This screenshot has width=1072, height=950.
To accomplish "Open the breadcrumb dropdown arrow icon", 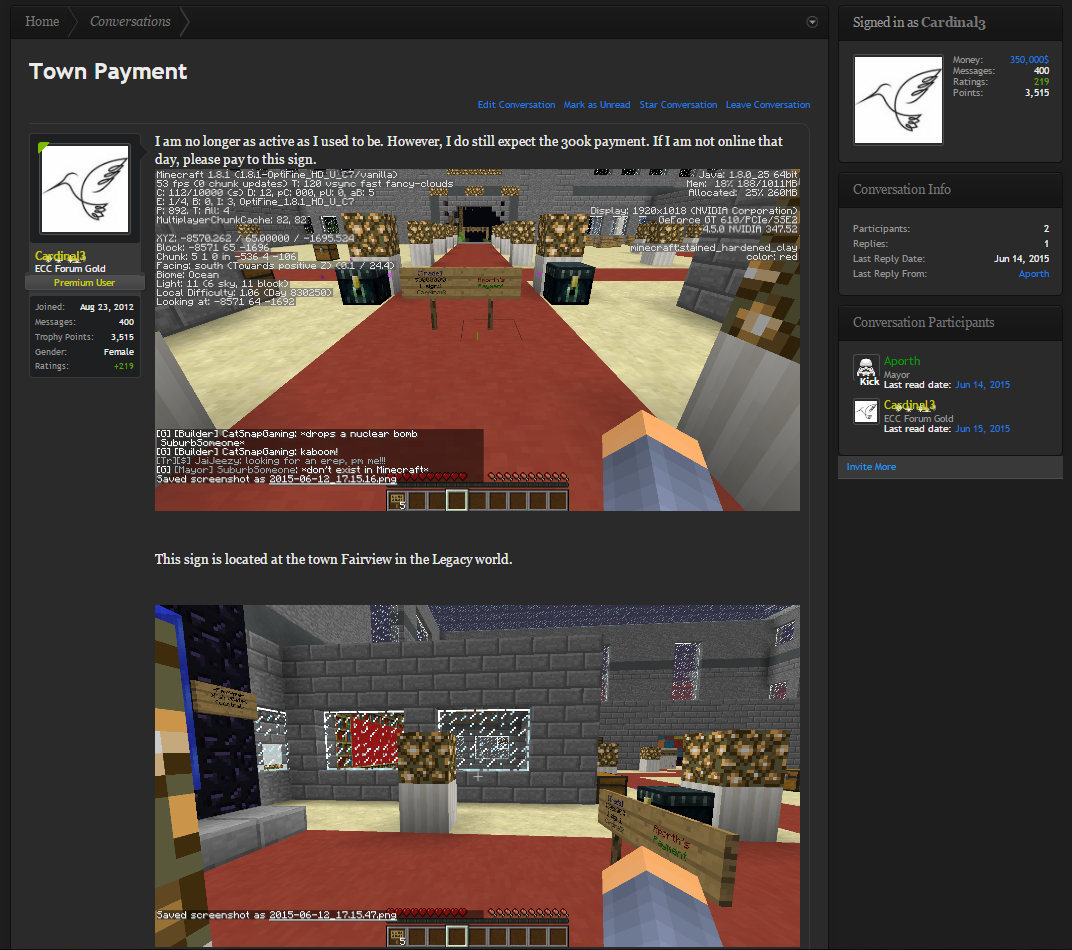I will 812,22.
